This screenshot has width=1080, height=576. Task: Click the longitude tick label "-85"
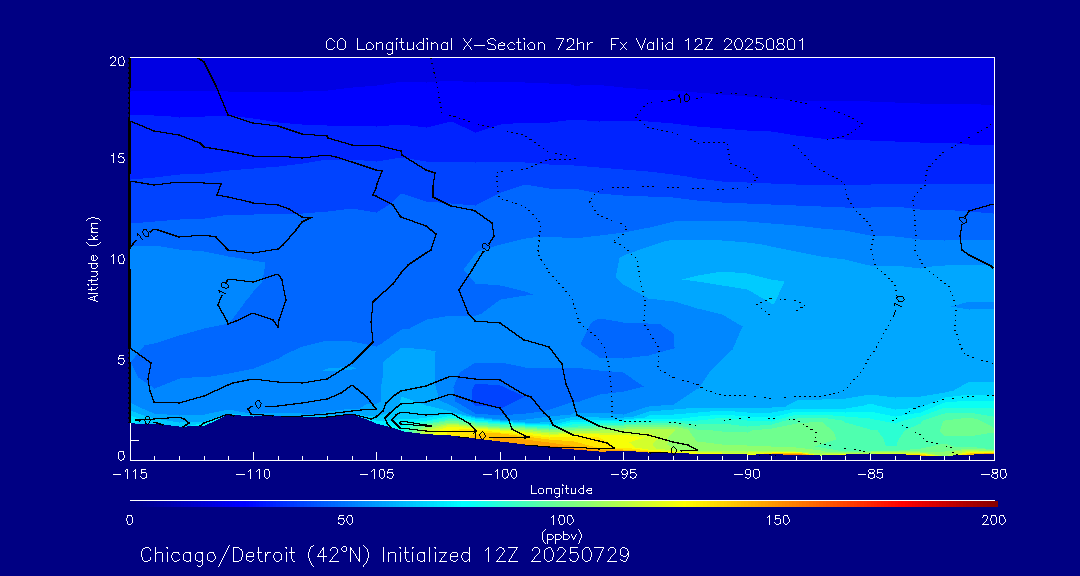pyautogui.click(x=871, y=475)
